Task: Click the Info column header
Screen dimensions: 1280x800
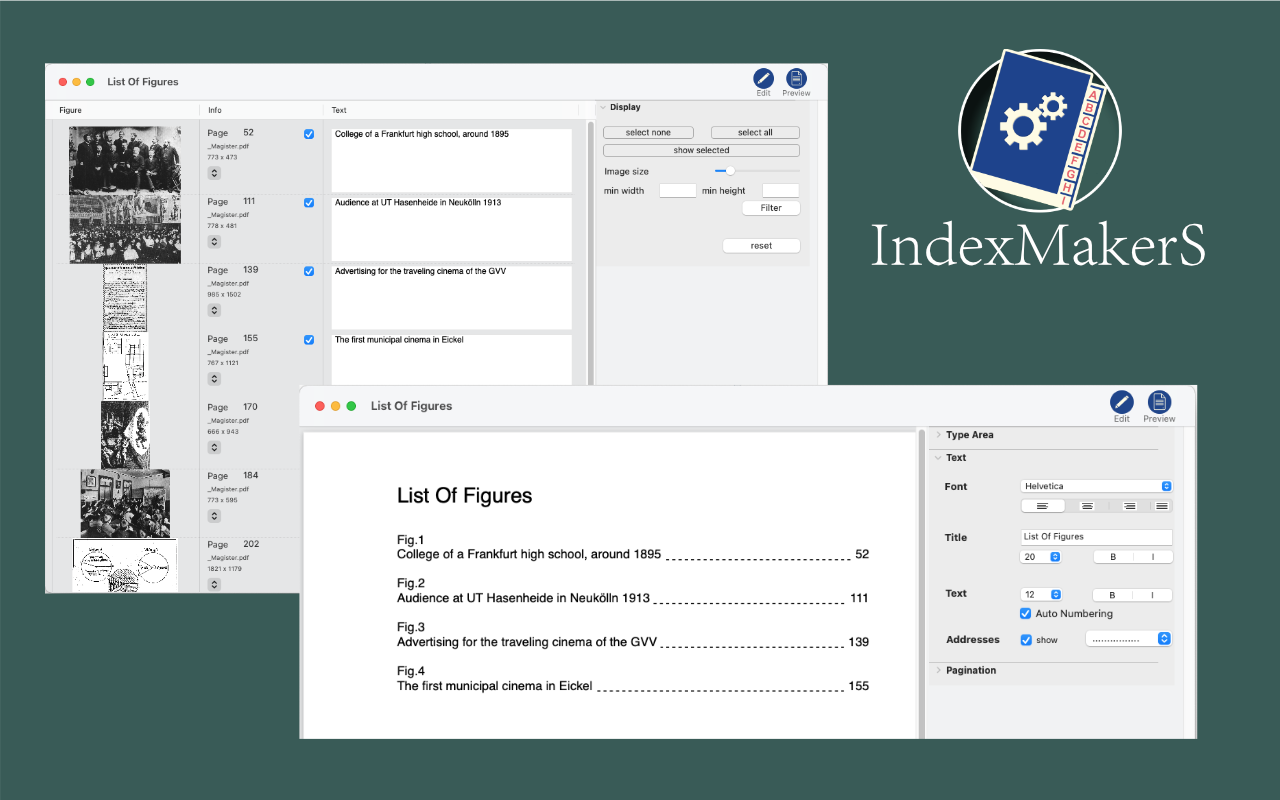Action: 215,110
